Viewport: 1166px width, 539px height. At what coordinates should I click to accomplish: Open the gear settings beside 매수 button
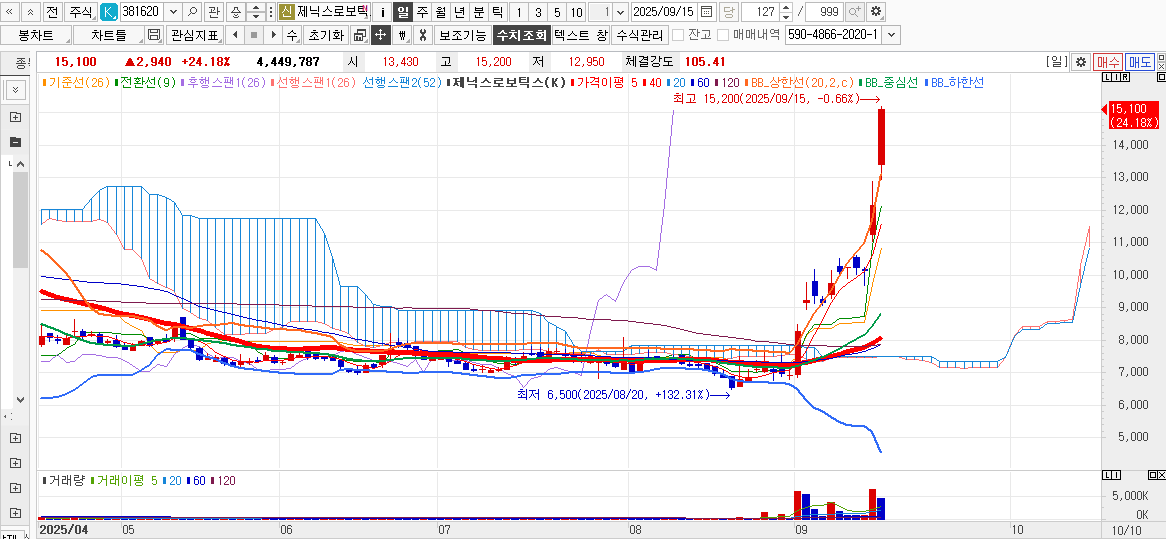click(x=1080, y=62)
